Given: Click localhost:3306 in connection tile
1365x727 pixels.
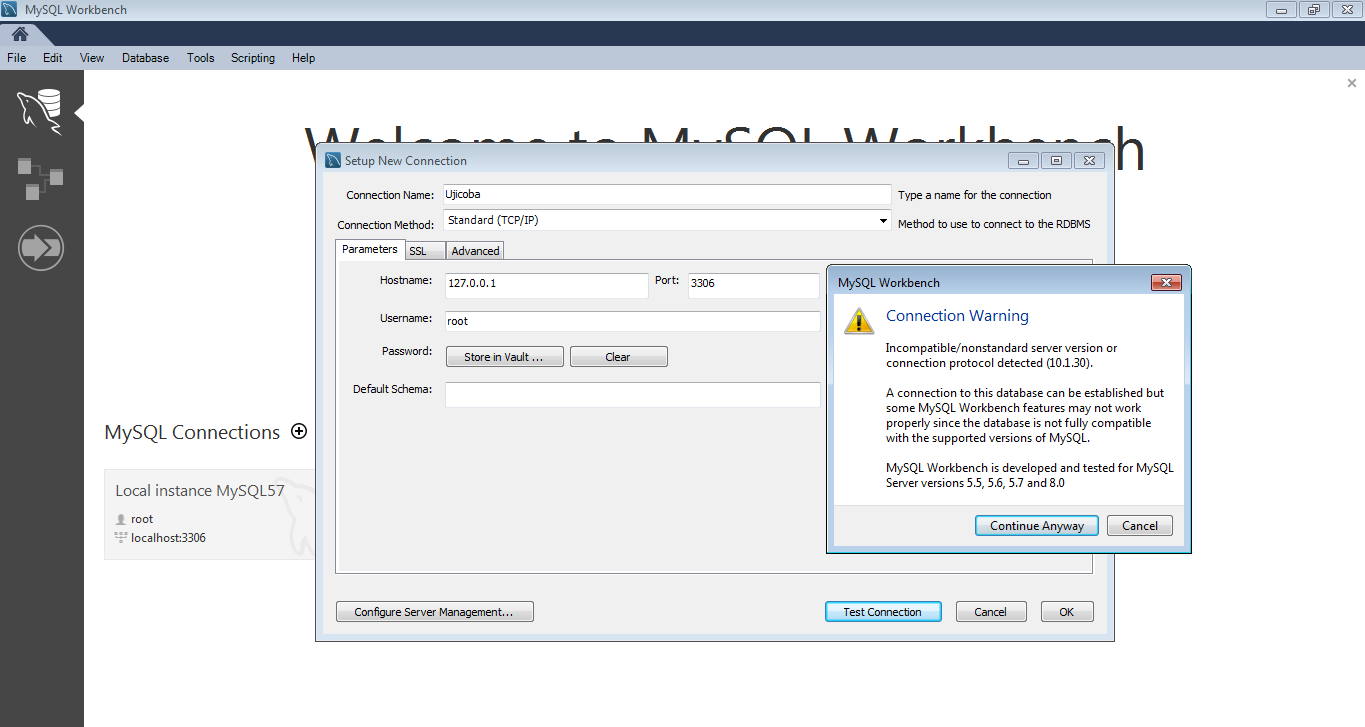Looking at the screenshot, I should (x=168, y=538).
